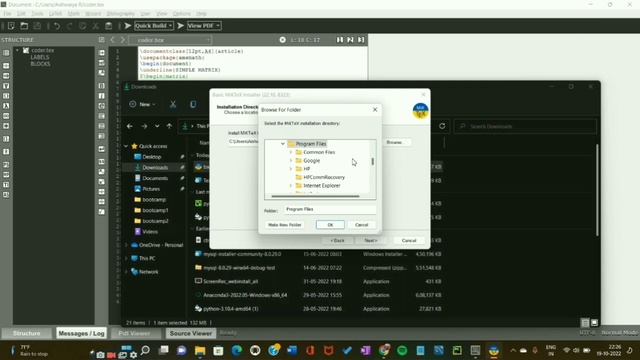Click Refresh icon in File Explorer
Screen dimensions: 640x360
pos(442,126)
